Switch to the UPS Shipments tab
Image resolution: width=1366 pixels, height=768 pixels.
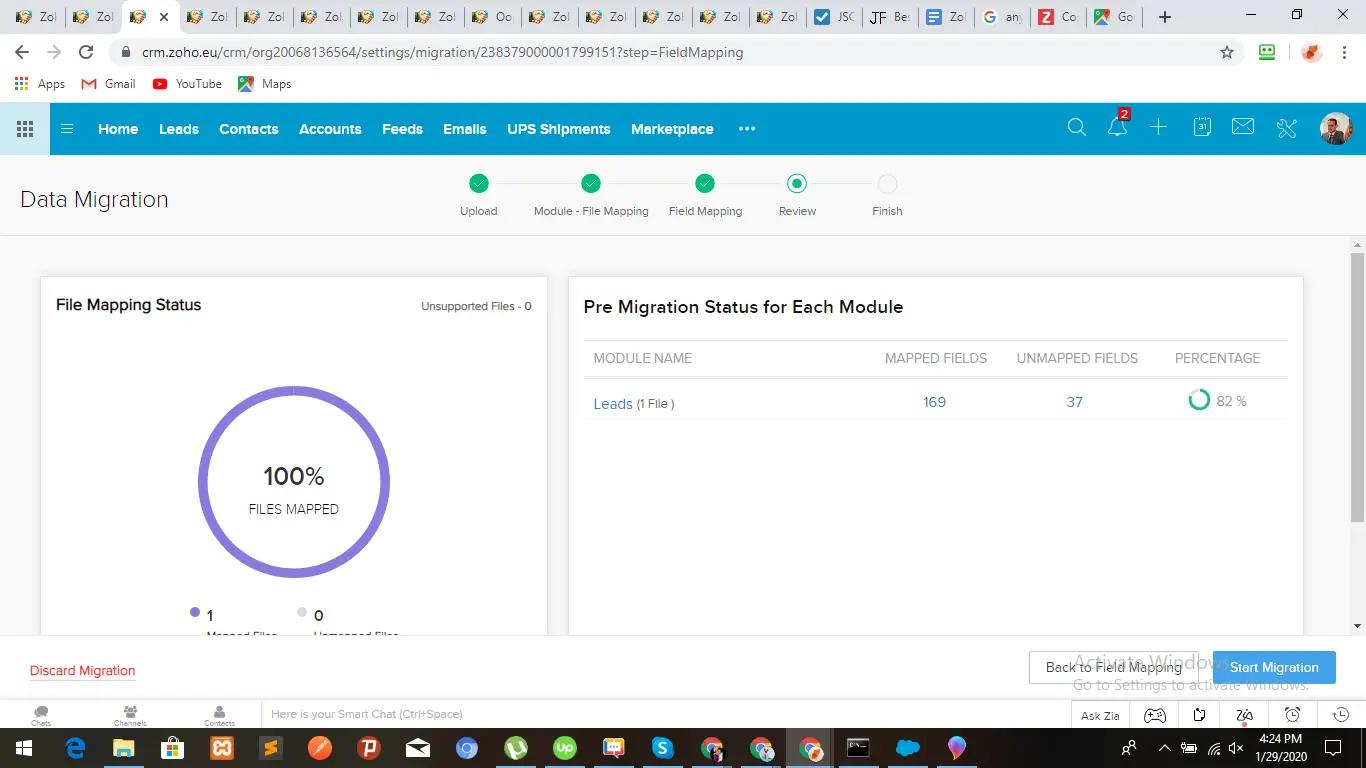point(558,129)
